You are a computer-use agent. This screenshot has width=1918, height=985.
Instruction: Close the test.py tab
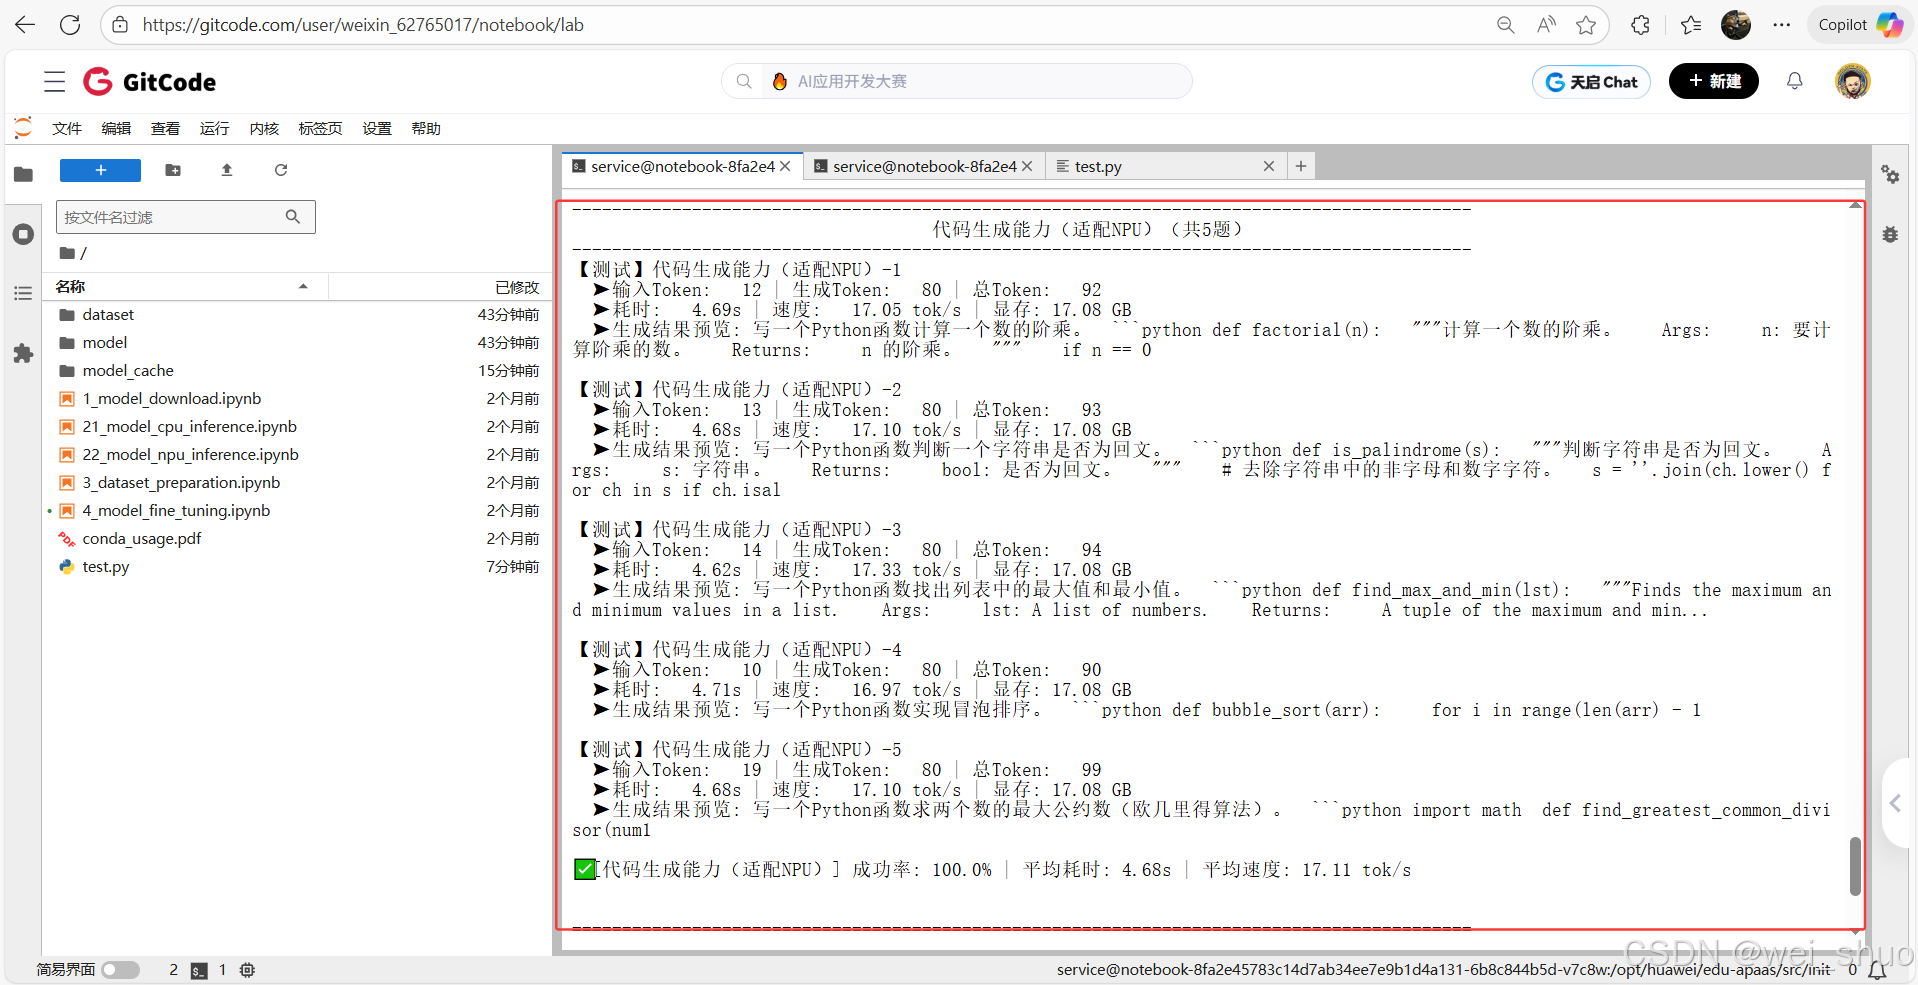point(1269,166)
